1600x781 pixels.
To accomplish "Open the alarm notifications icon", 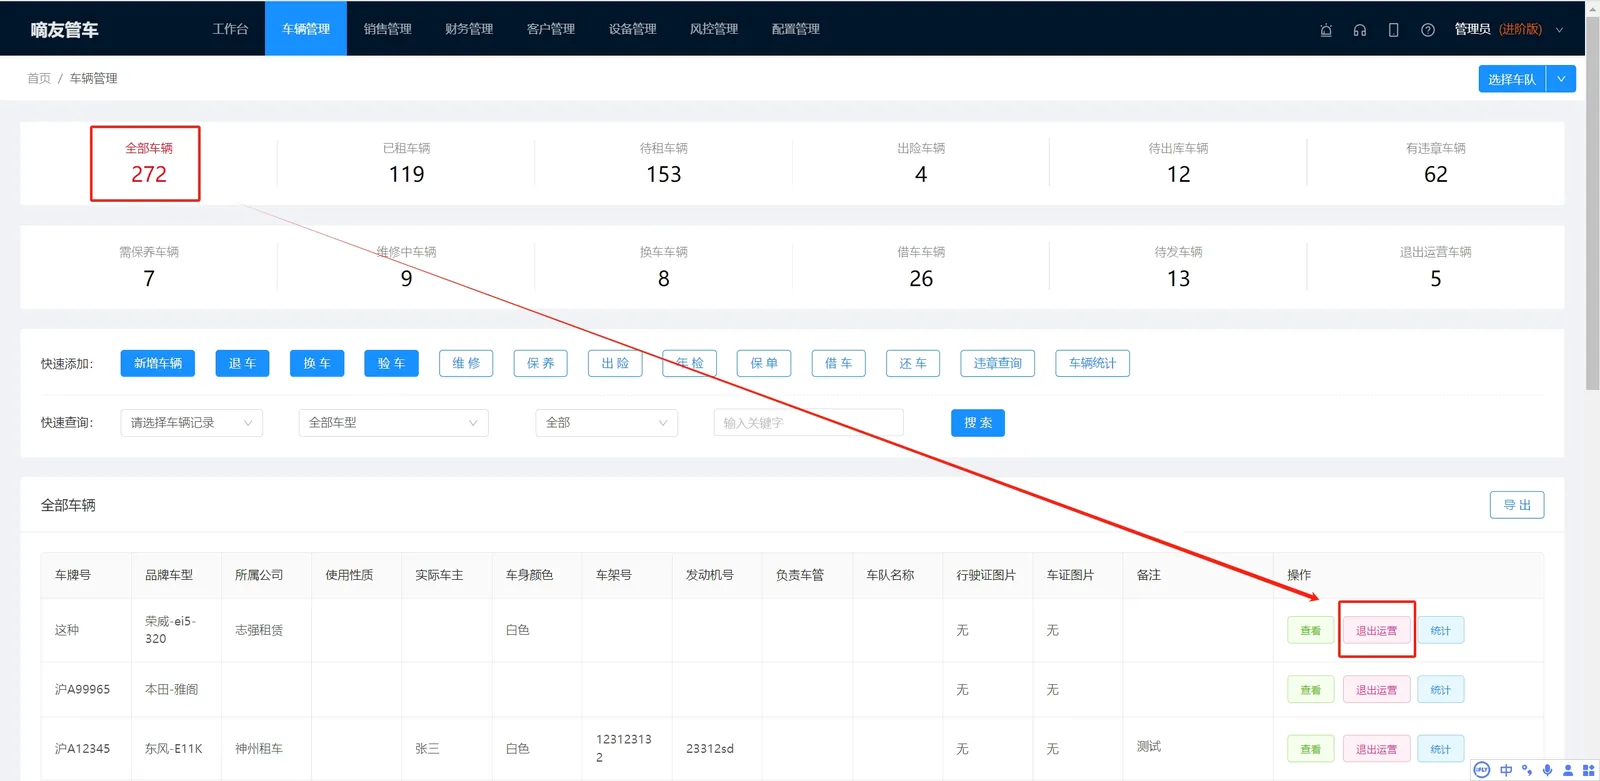I will tap(1326, 30).
